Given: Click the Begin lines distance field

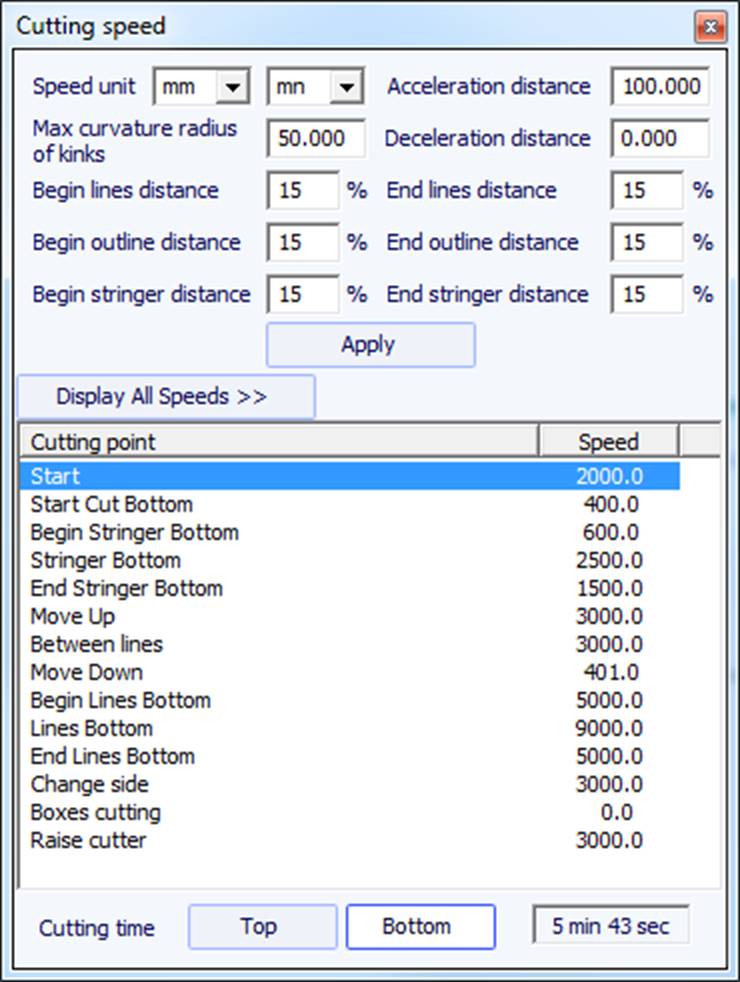Looking at the screenshot, I should click(303, 190).
